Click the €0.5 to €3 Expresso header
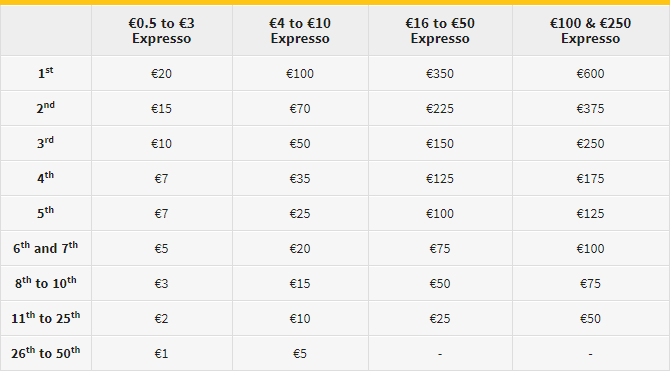672x374 pixels. [x=162, y=30]
